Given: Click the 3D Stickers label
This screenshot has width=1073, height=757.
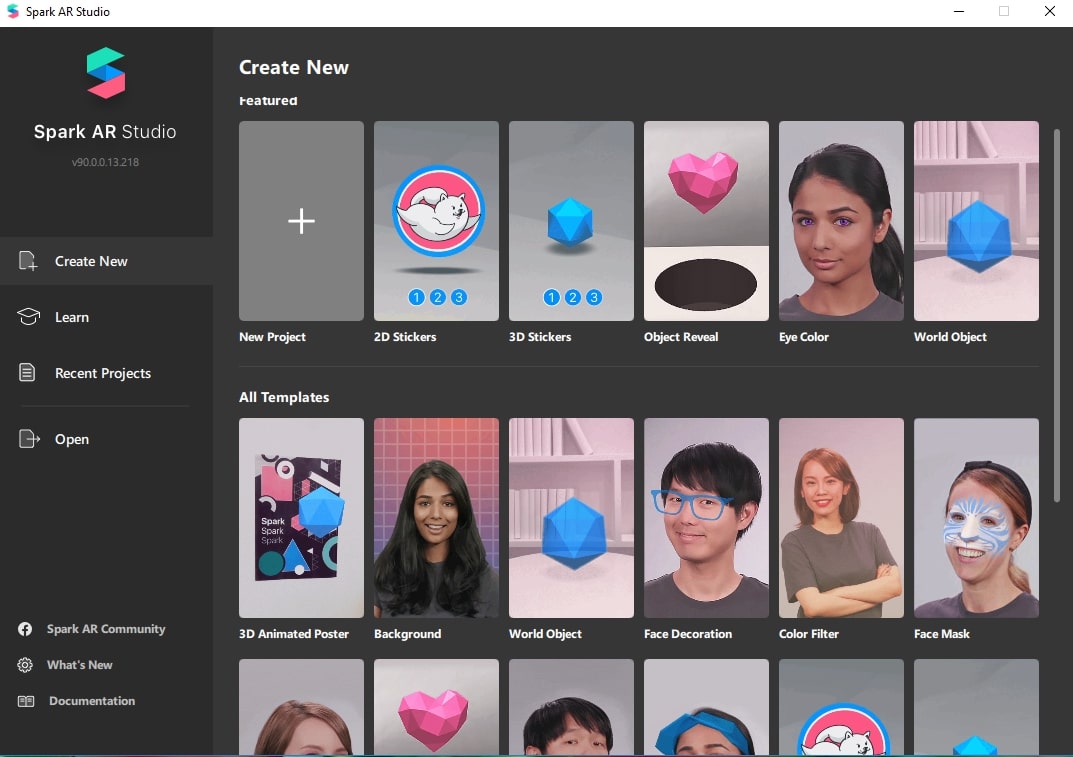Looking at the screenshot, I should tap(540, 337).
